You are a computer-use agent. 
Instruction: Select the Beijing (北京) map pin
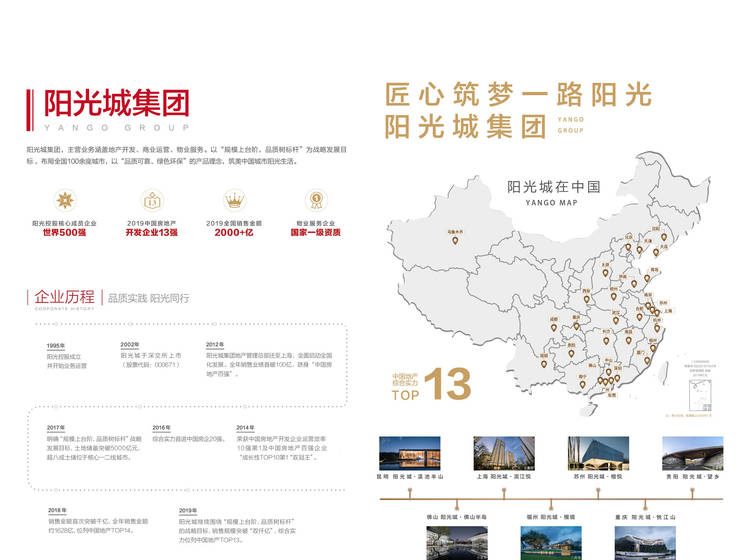point(629,247)
